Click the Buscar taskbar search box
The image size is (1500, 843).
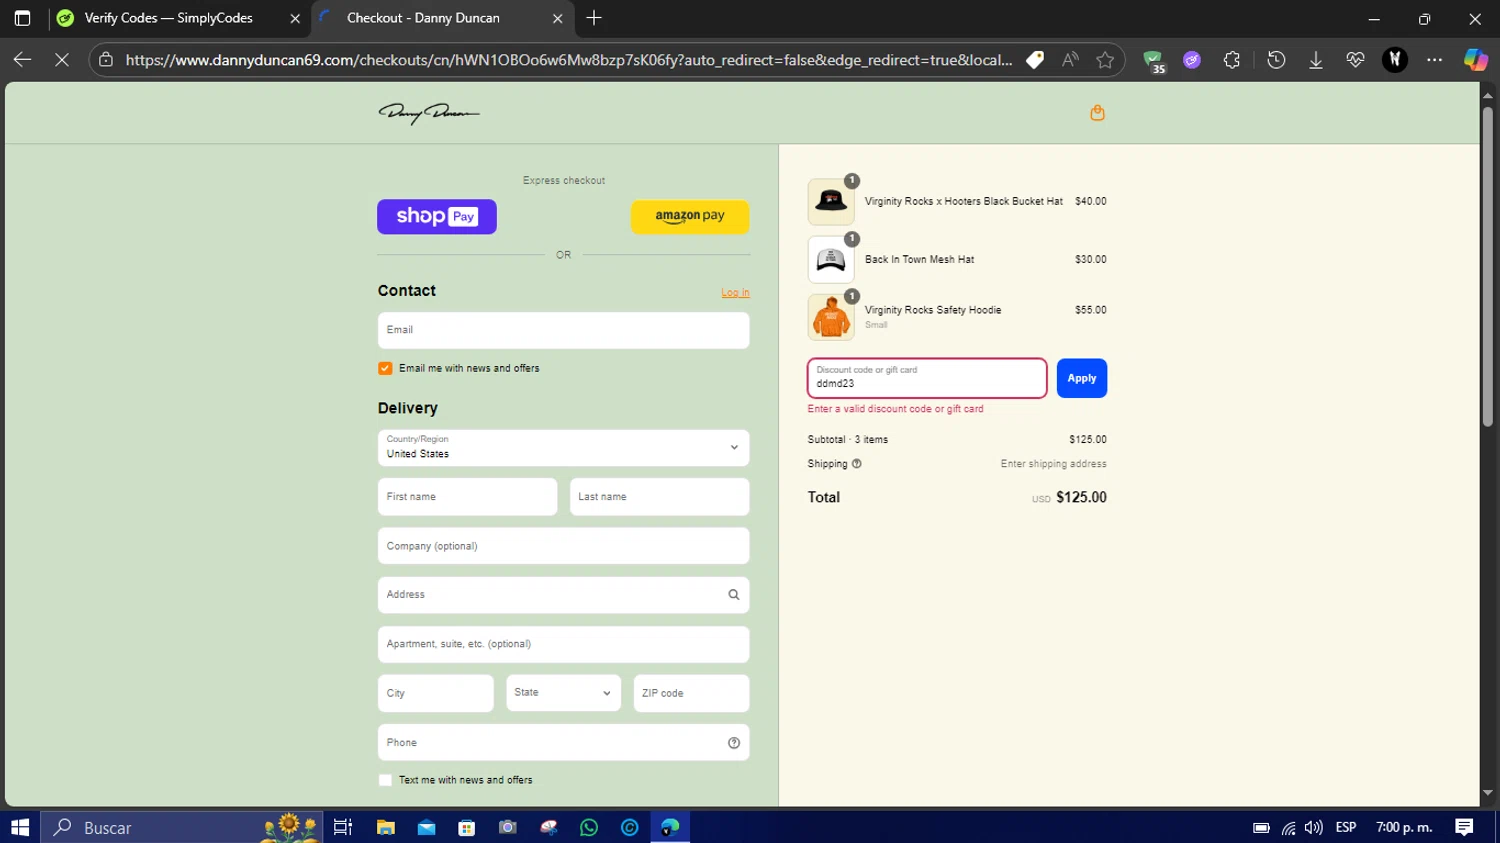(182, 827)
